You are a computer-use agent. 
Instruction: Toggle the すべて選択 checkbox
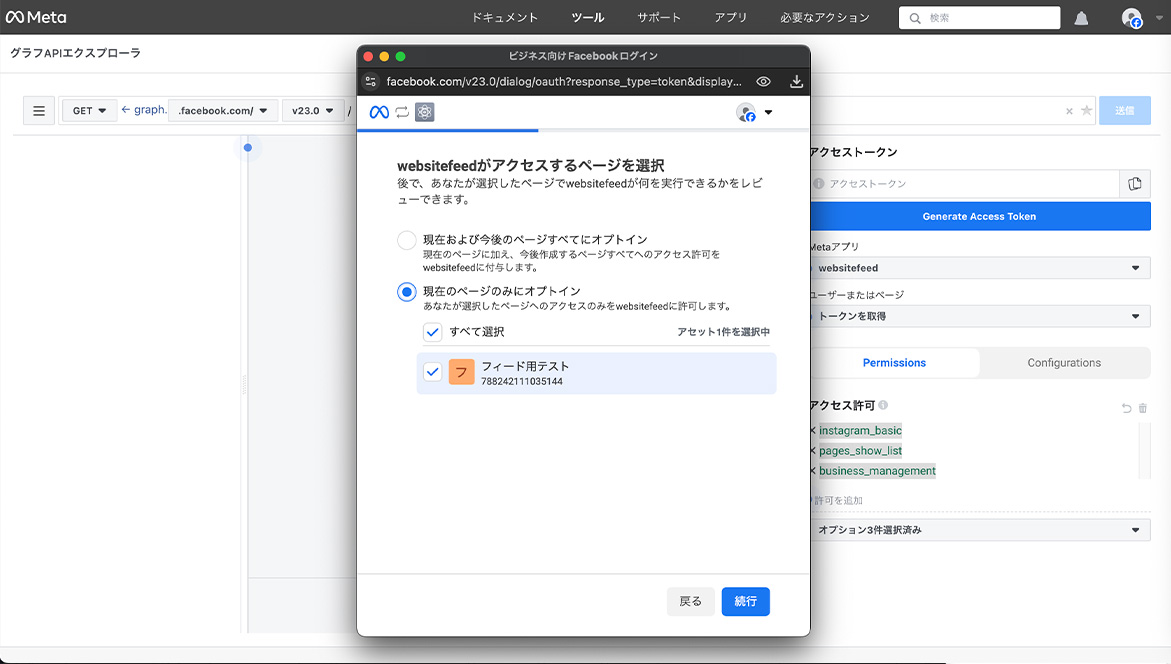point(432,332)
